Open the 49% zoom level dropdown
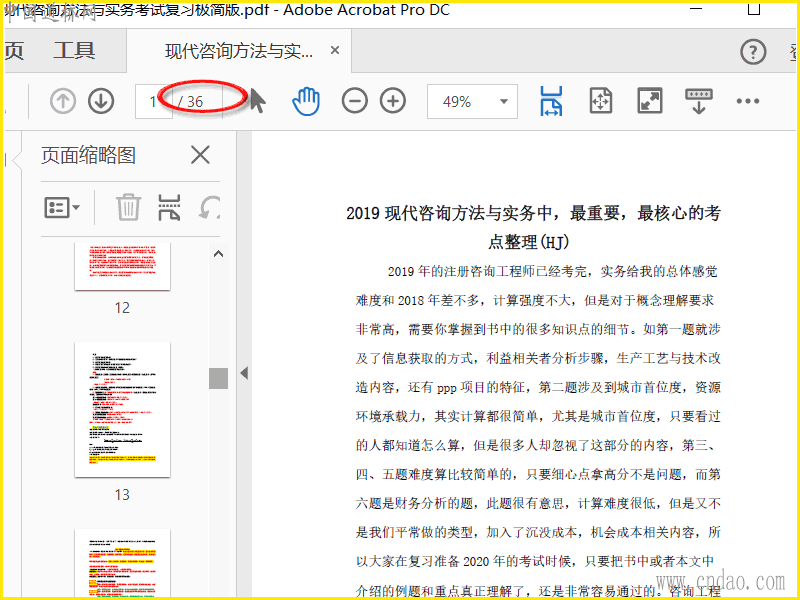Viewport: 800px width, 600px height. pos(472,101)
